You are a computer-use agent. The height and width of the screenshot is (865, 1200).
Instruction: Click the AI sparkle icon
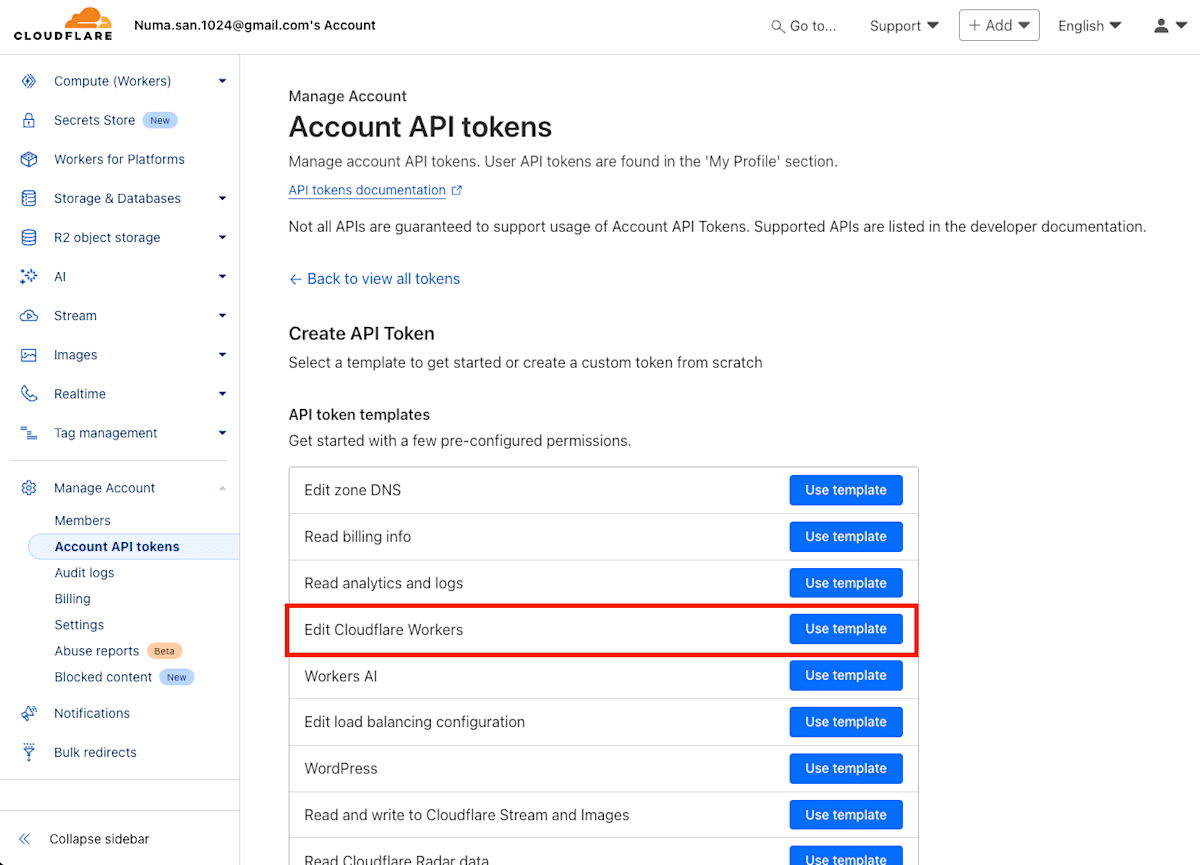pyautogui.click(x=29, y=276)
